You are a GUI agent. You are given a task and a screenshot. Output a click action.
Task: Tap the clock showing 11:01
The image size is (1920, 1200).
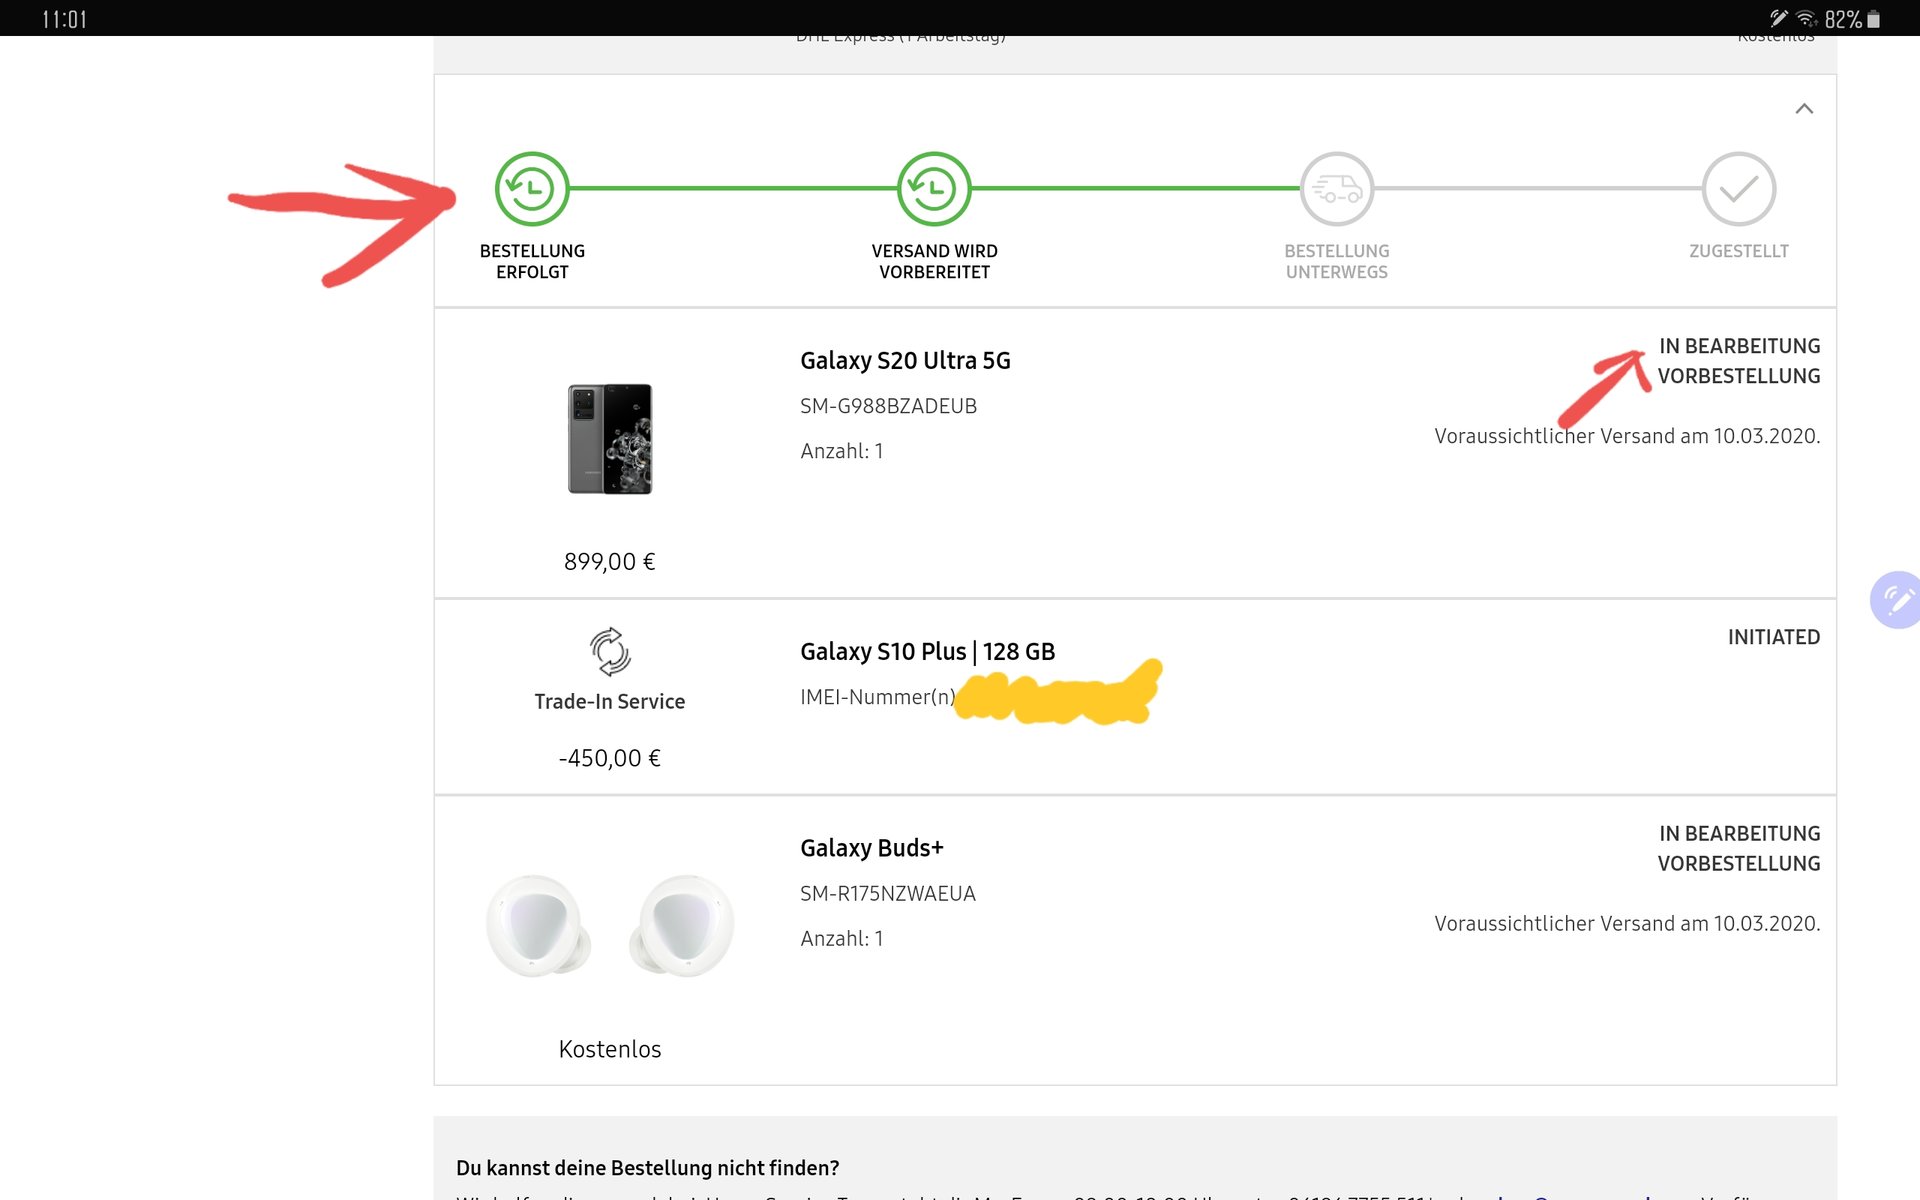pos(64,19)
